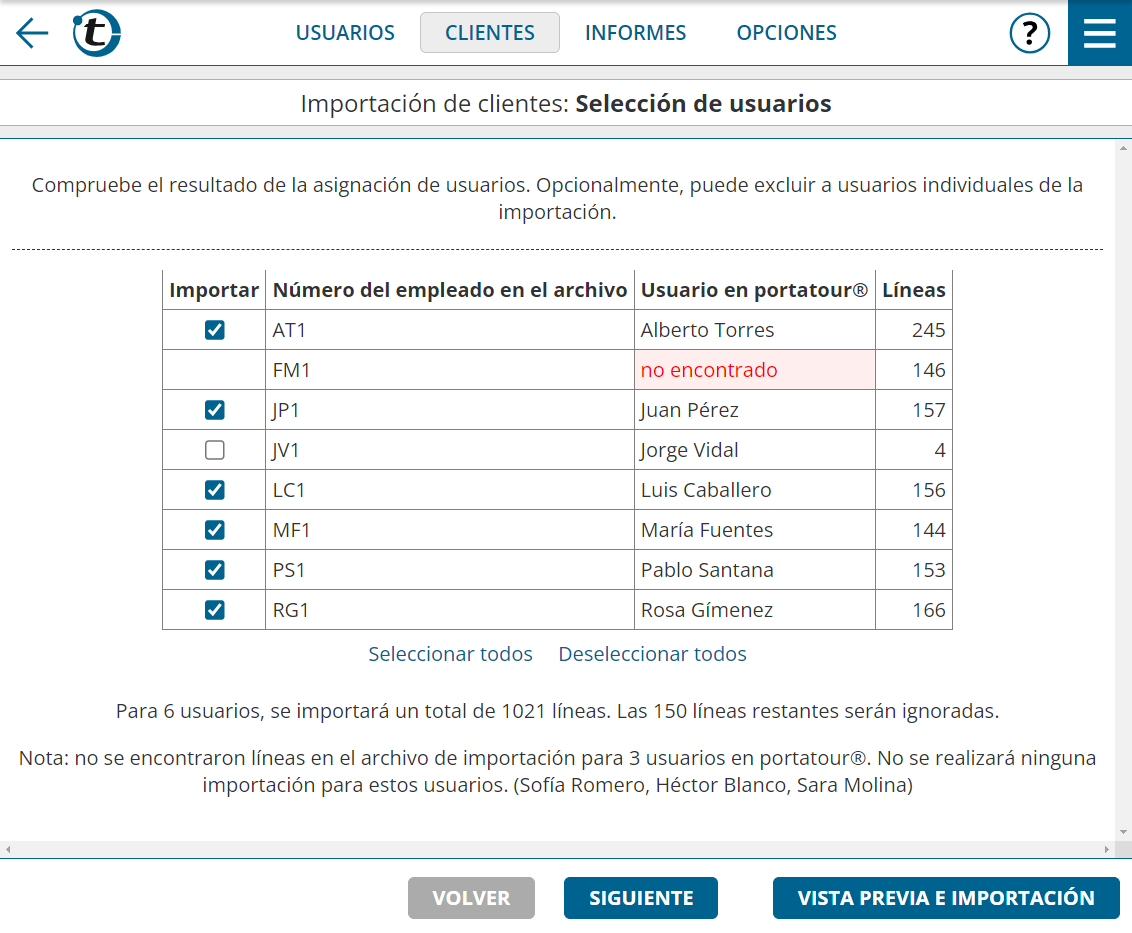1132x933 pixels.
Task: Click the red 'no encontrado' cell
Action: click(x=754, y=370)
